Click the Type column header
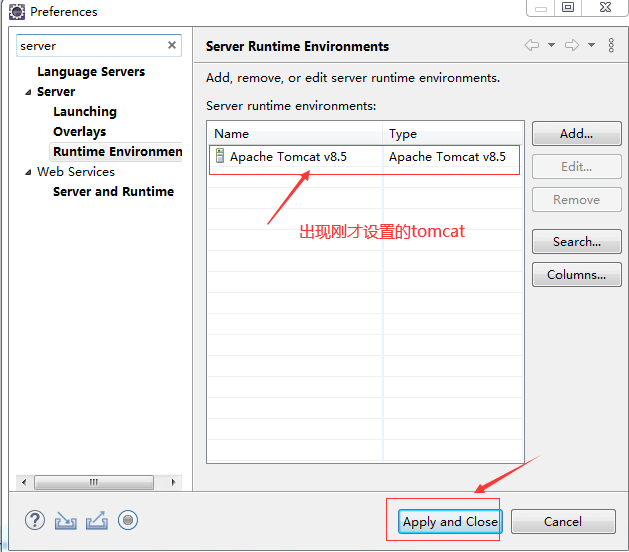This screenshot has width=629, height=552. pos(452,134)
